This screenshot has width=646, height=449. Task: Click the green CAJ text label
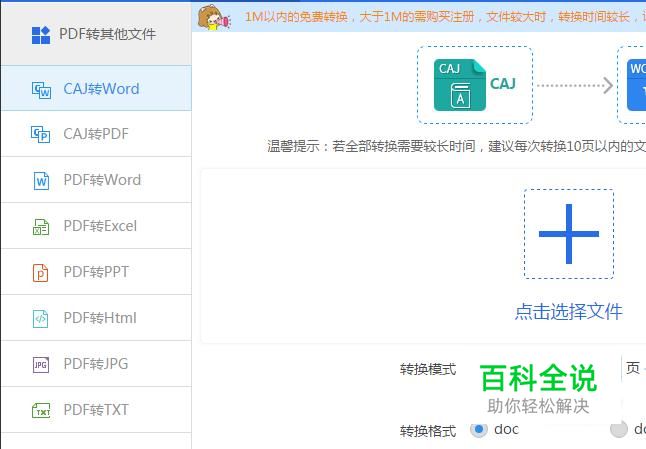(x=503, y=84)
